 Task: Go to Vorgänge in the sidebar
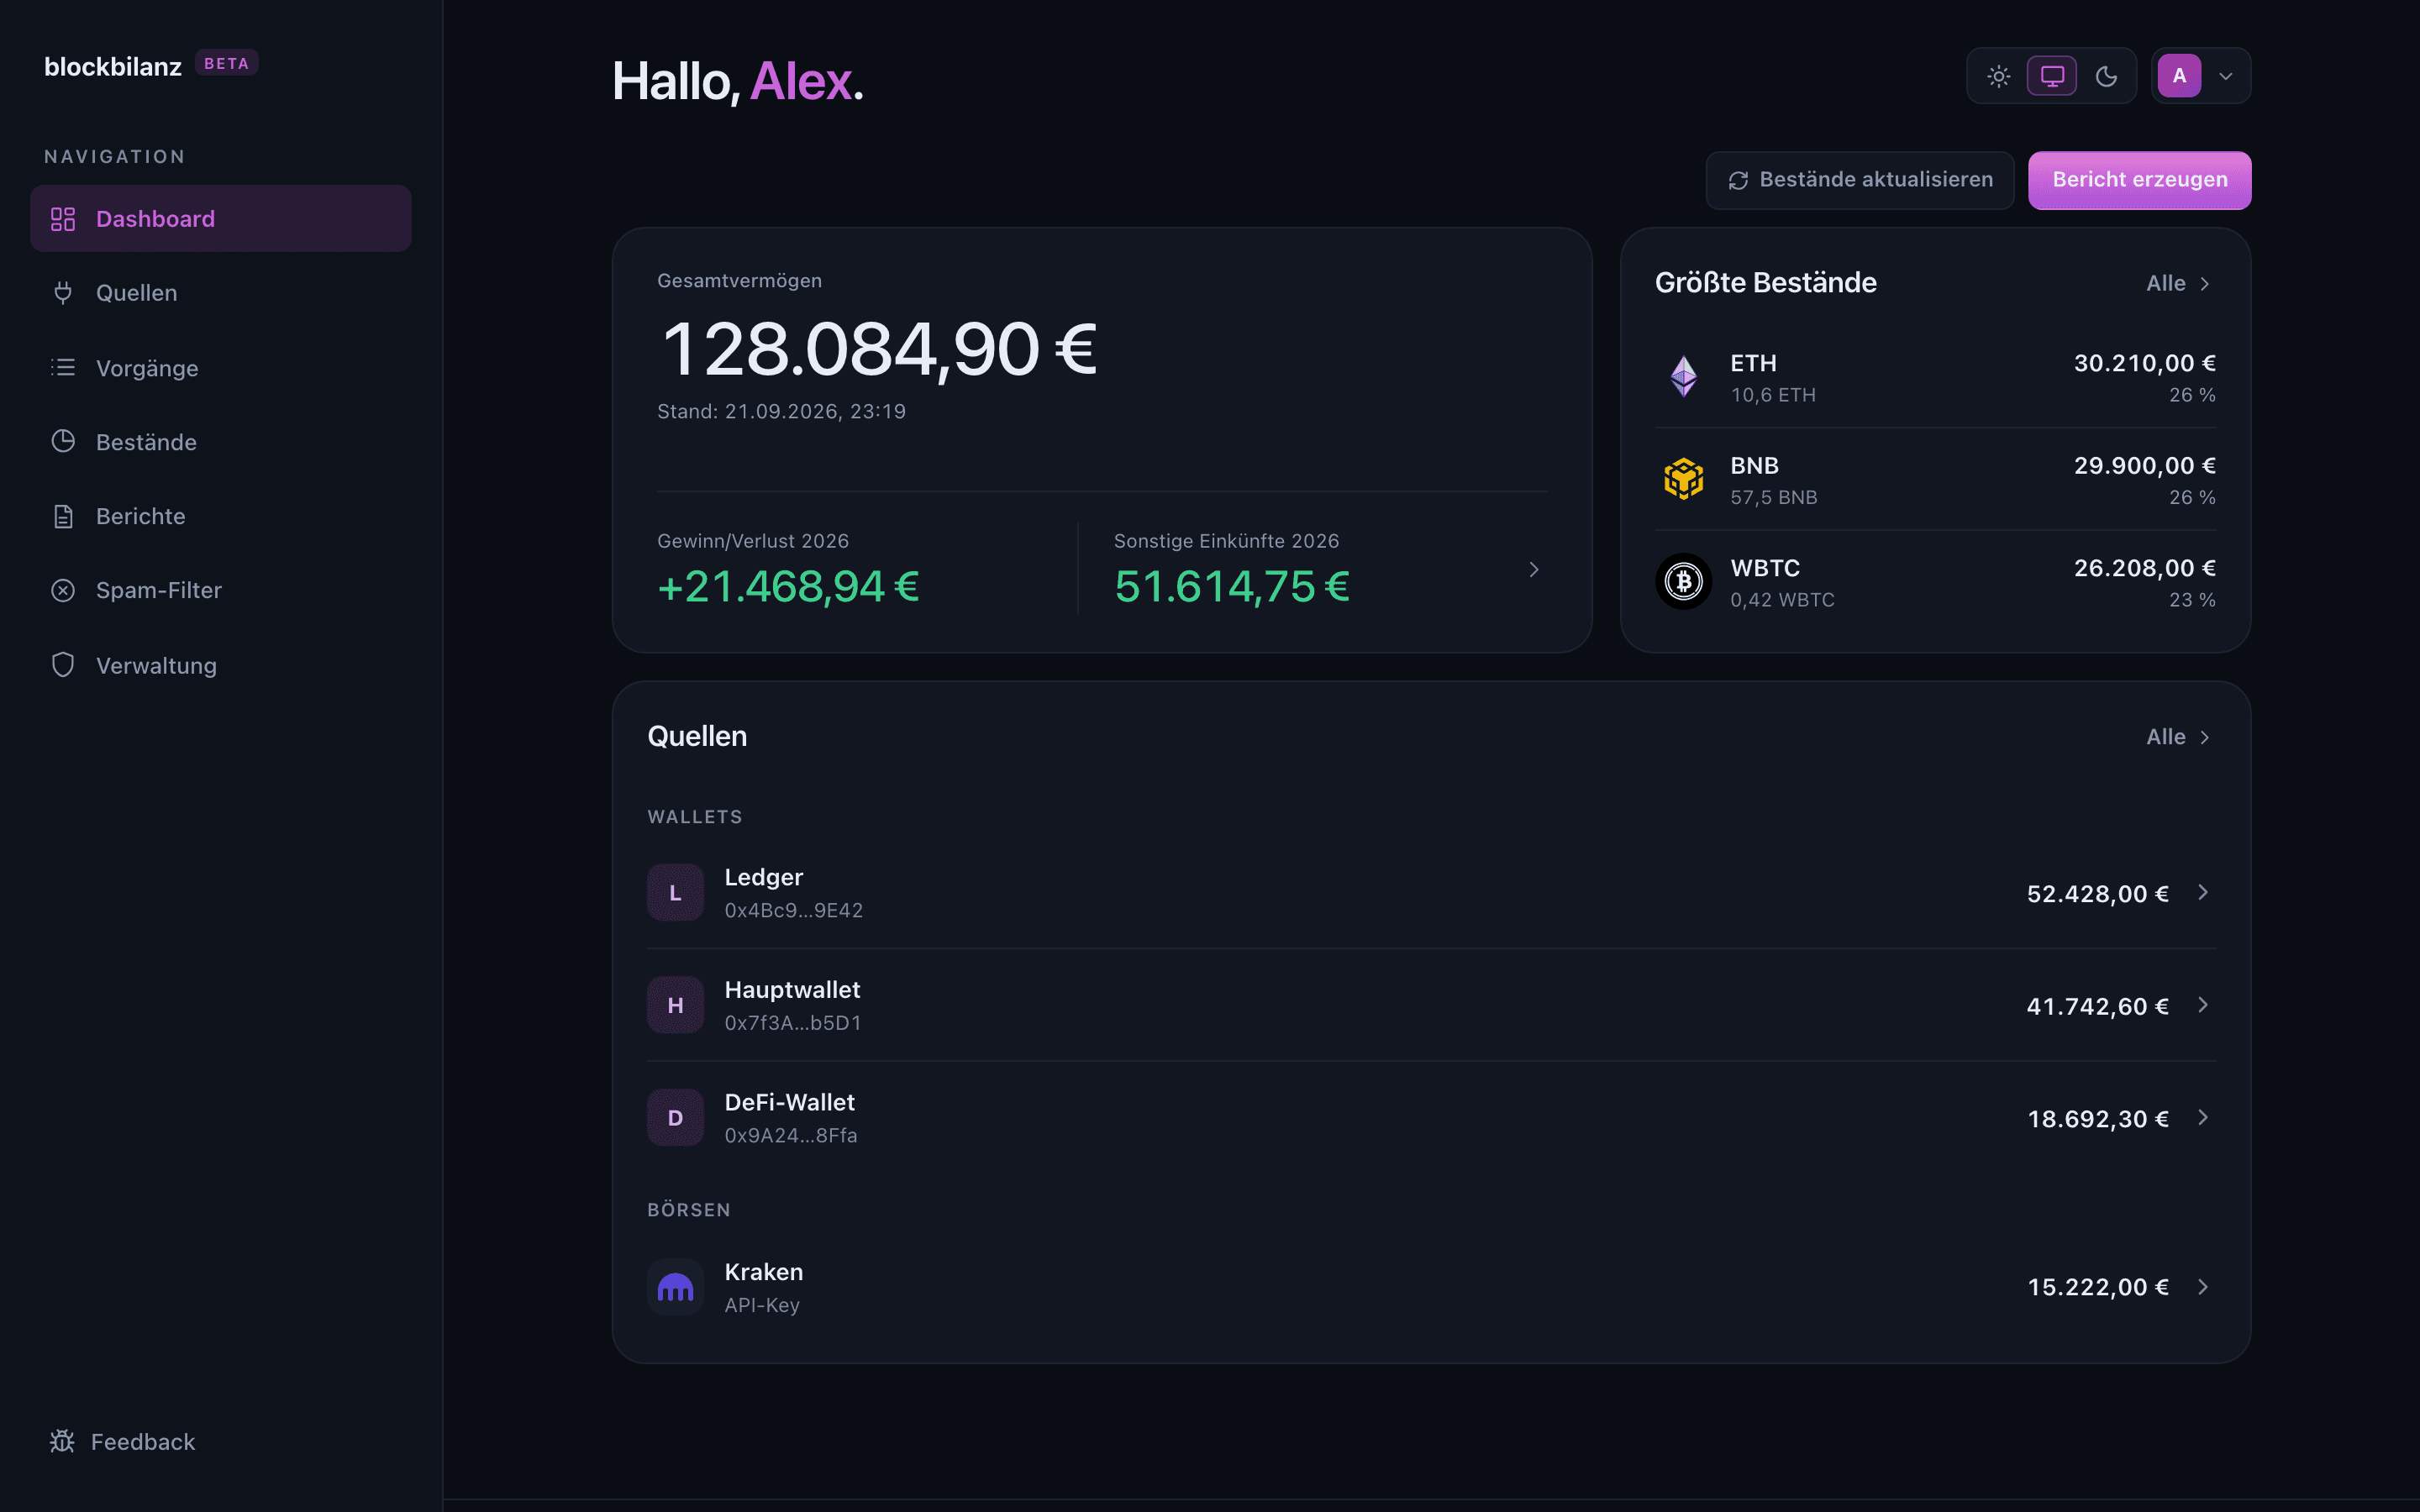pyautogui.click(x=221, y=368)
